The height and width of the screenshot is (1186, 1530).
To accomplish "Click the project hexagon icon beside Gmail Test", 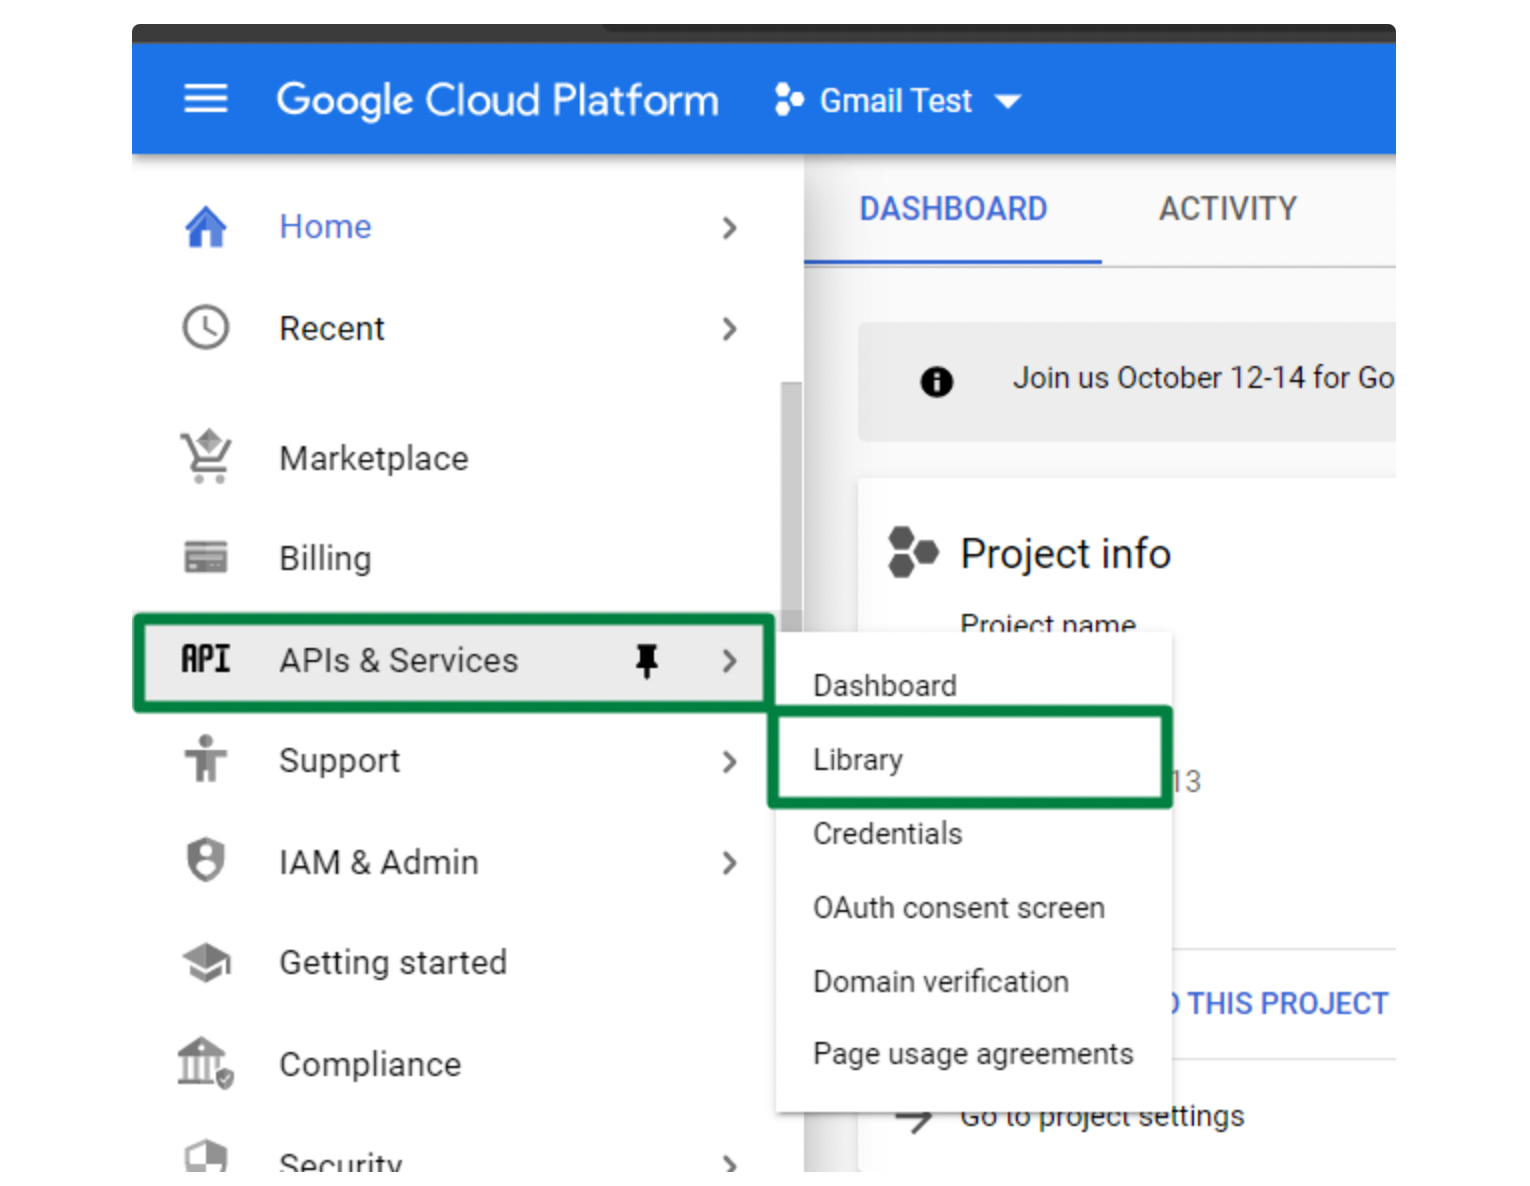I will 789,100.
